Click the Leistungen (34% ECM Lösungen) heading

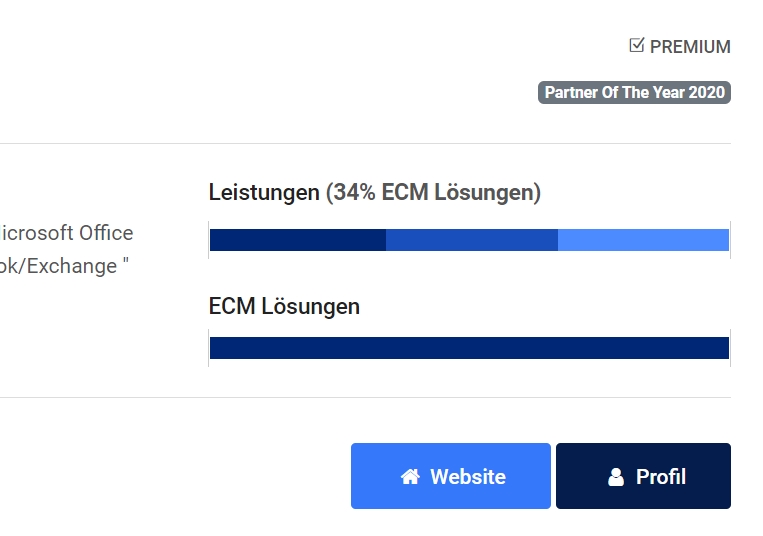[x=375, y=192]
